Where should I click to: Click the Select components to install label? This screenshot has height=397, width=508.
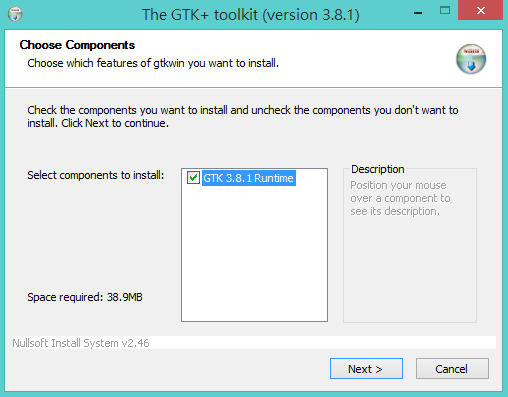tap(96, 175)
